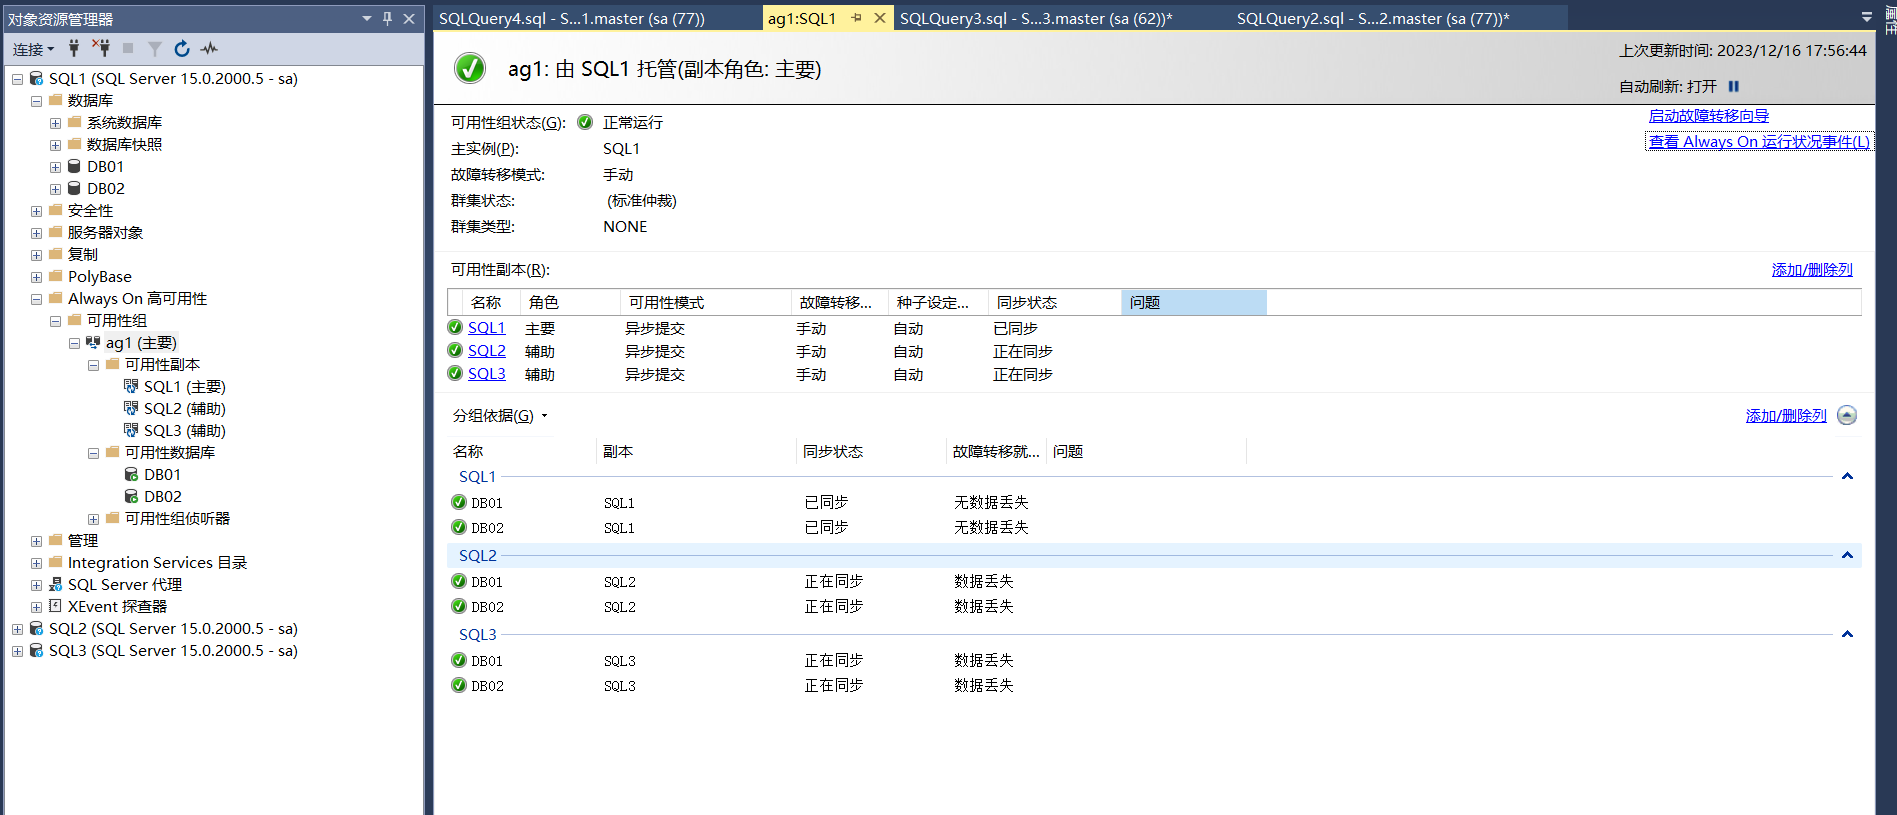Image resolution: width=1897 pixels, height=815 pixels.
Task: Click the large green ag1 health check icon
Action: [x=470, y=68]
